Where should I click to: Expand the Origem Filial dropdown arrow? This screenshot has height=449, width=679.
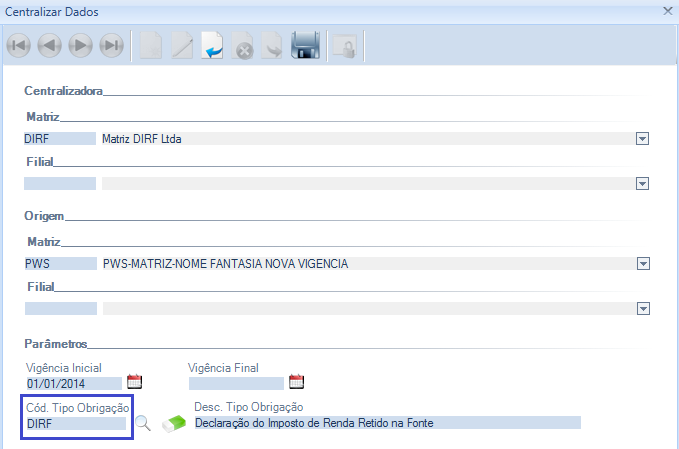(x=643, y=308)
